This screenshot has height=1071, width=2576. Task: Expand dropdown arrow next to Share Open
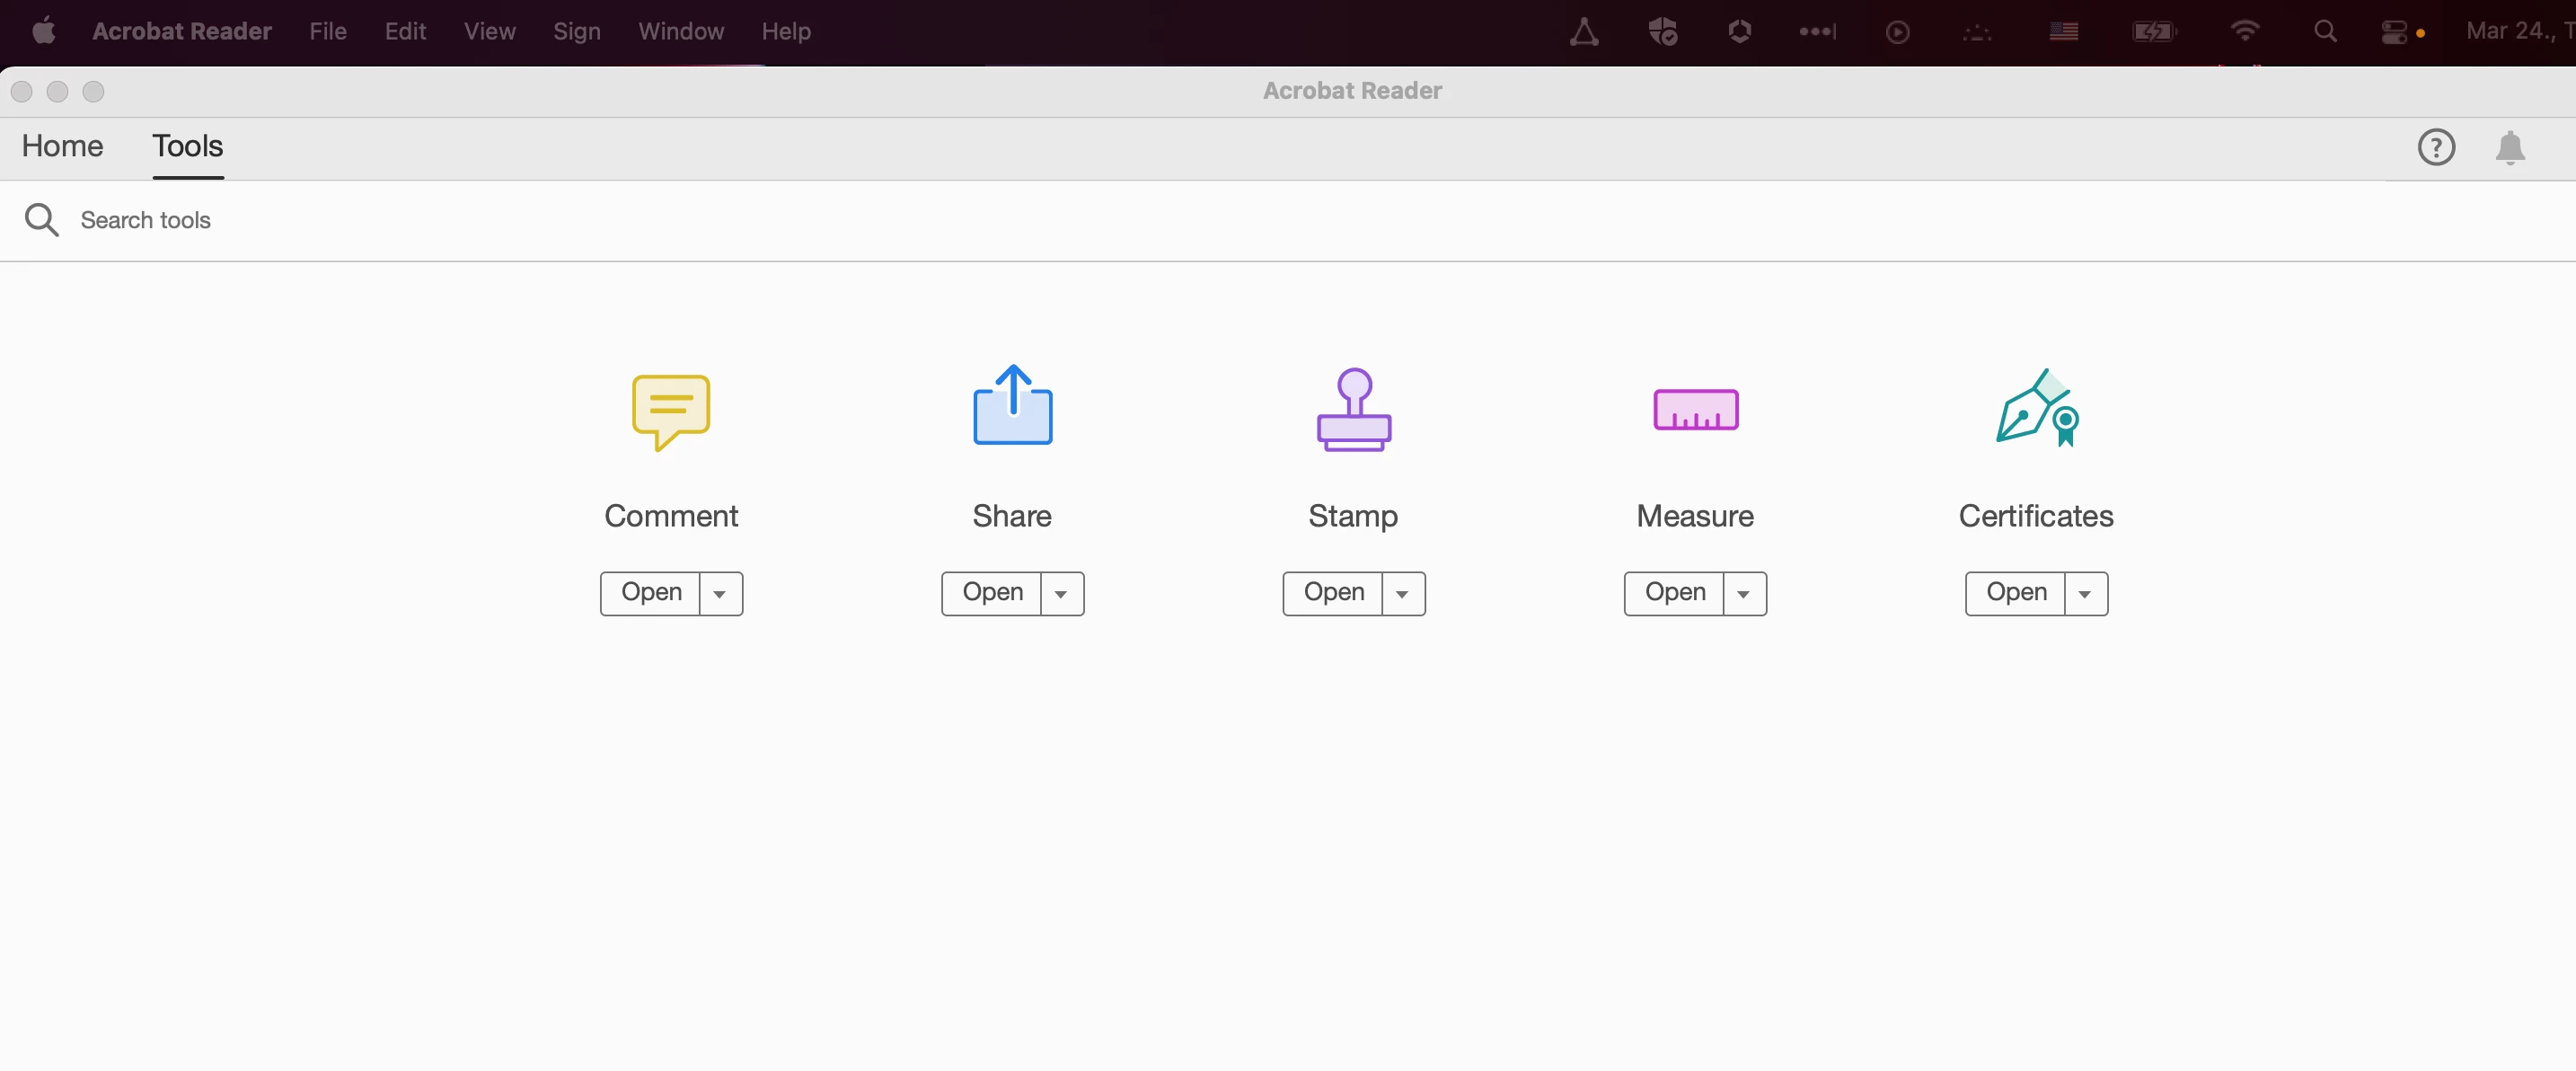pyautogui.click(x=1061, y=594)
